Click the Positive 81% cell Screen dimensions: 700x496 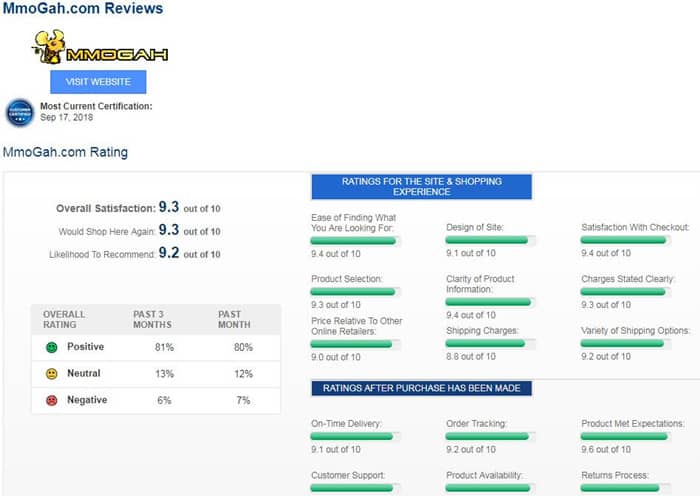(x=164, y=347)
